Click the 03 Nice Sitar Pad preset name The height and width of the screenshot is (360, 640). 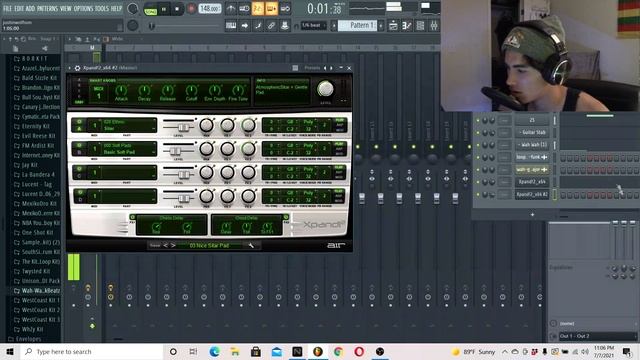(209, 245)
